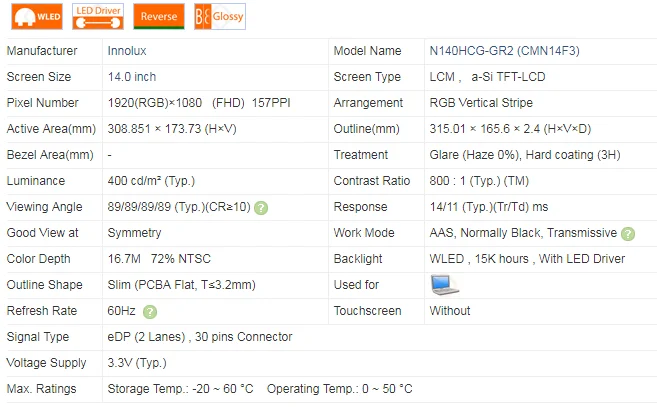Click WLED, 15K hours backlight value
Screen dimensions: 657x407
point(527,259)
